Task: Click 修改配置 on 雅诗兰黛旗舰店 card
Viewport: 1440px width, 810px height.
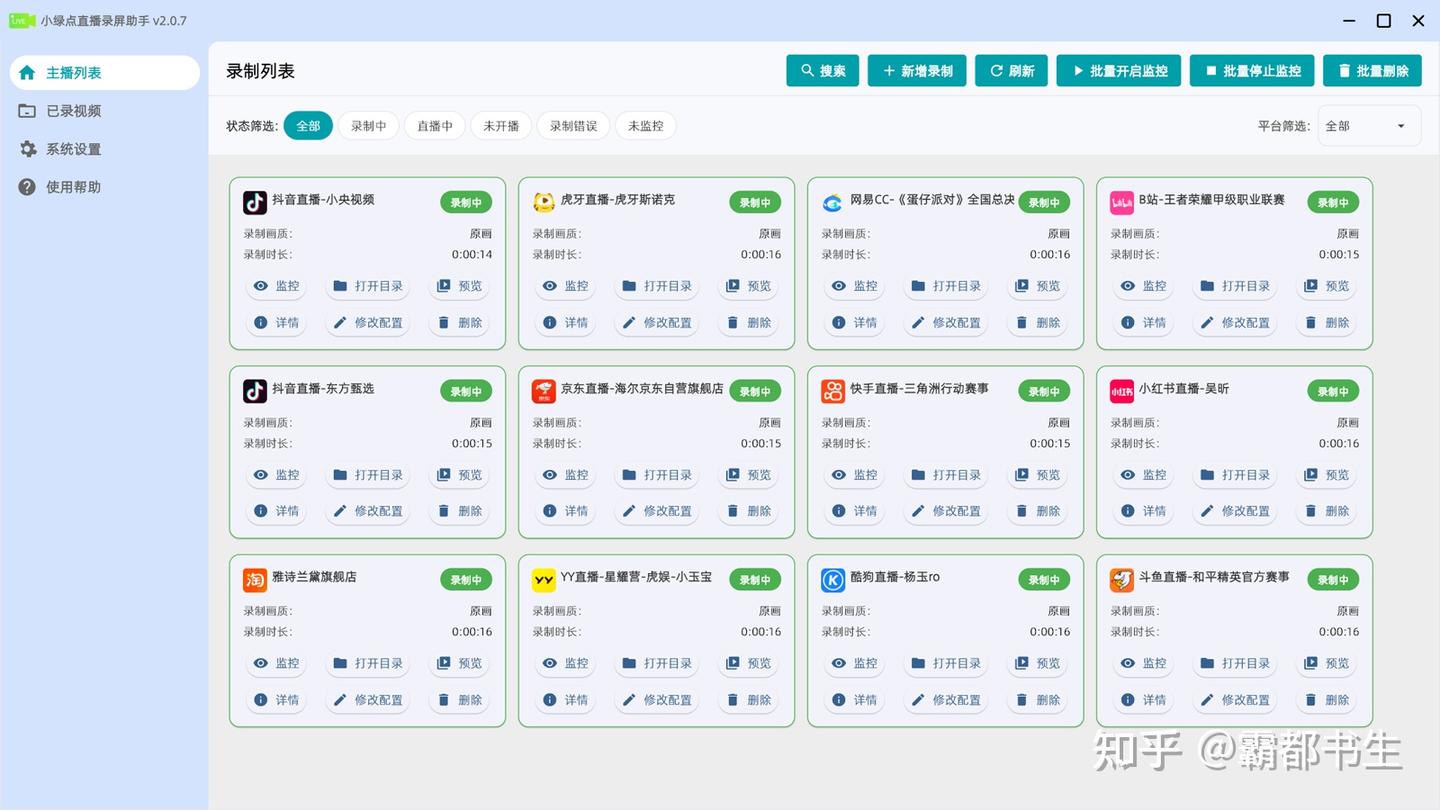Action: pos(369,700)
